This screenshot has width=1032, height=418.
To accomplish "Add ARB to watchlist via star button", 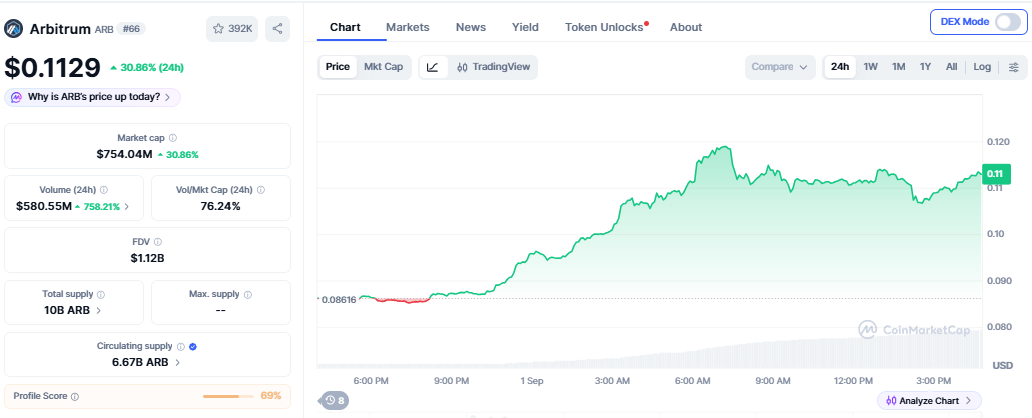I will tap(232, 29).
